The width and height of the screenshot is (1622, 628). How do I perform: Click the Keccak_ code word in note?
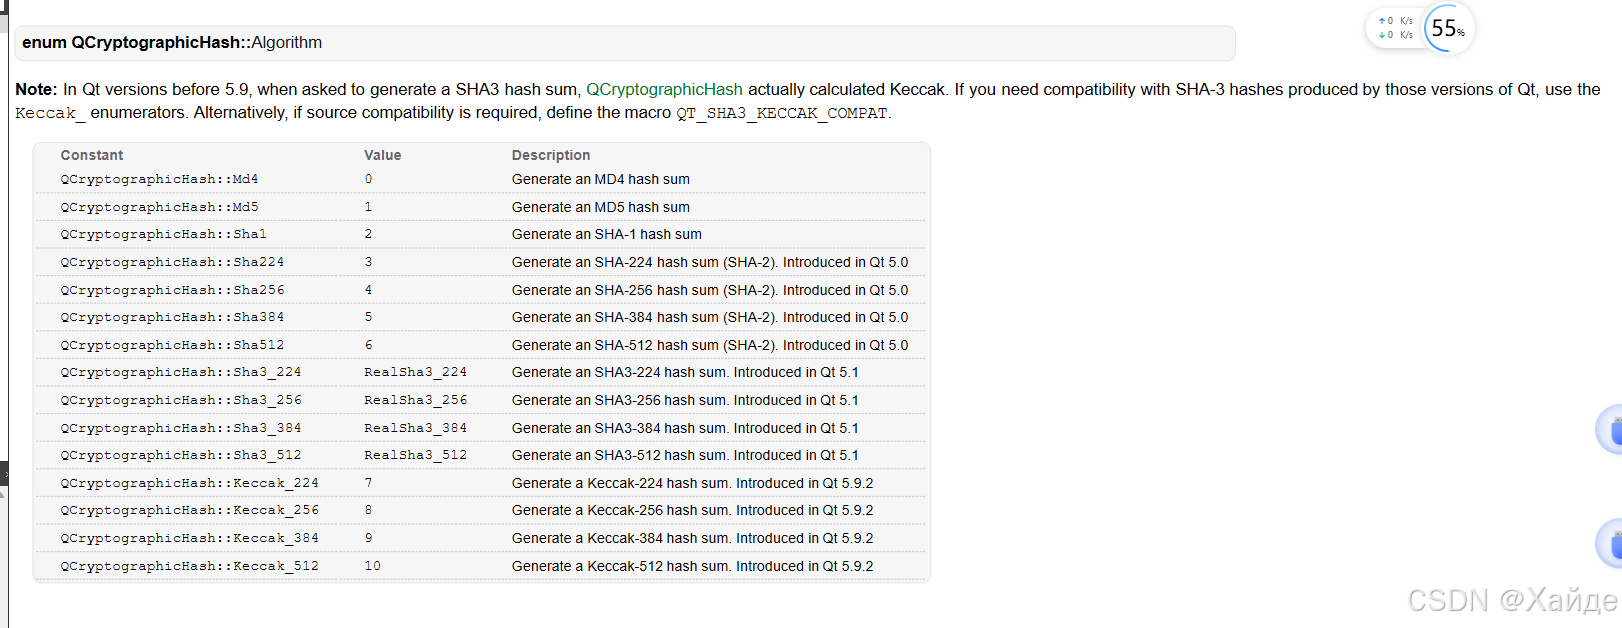(x=50, y=113)
